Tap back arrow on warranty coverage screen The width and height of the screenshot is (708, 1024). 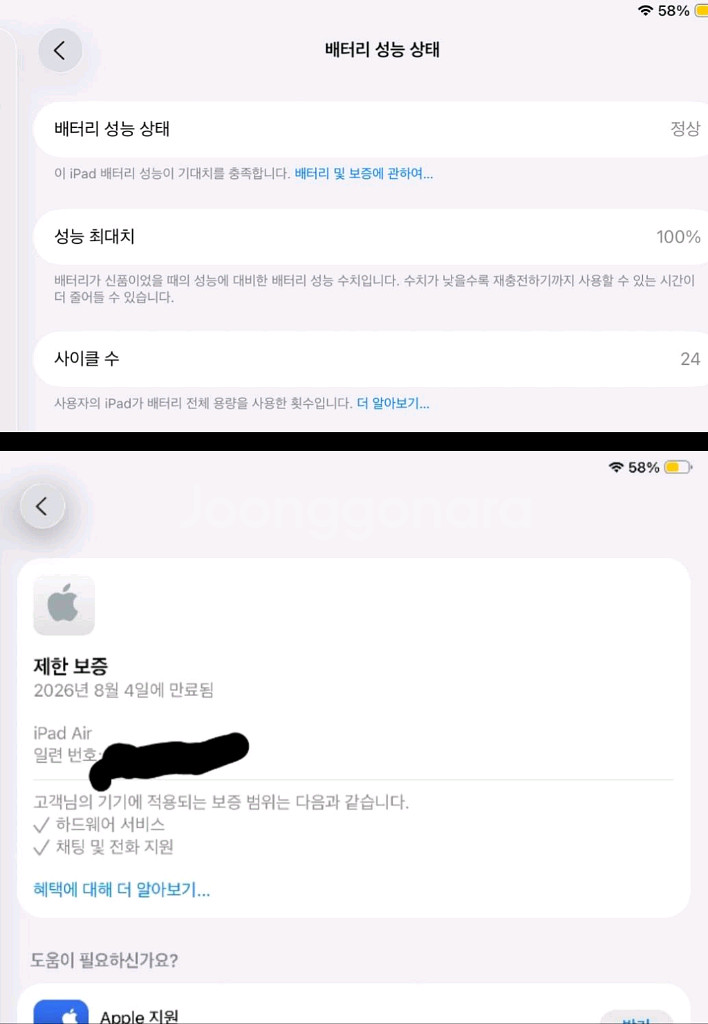[x=42, y=506]
